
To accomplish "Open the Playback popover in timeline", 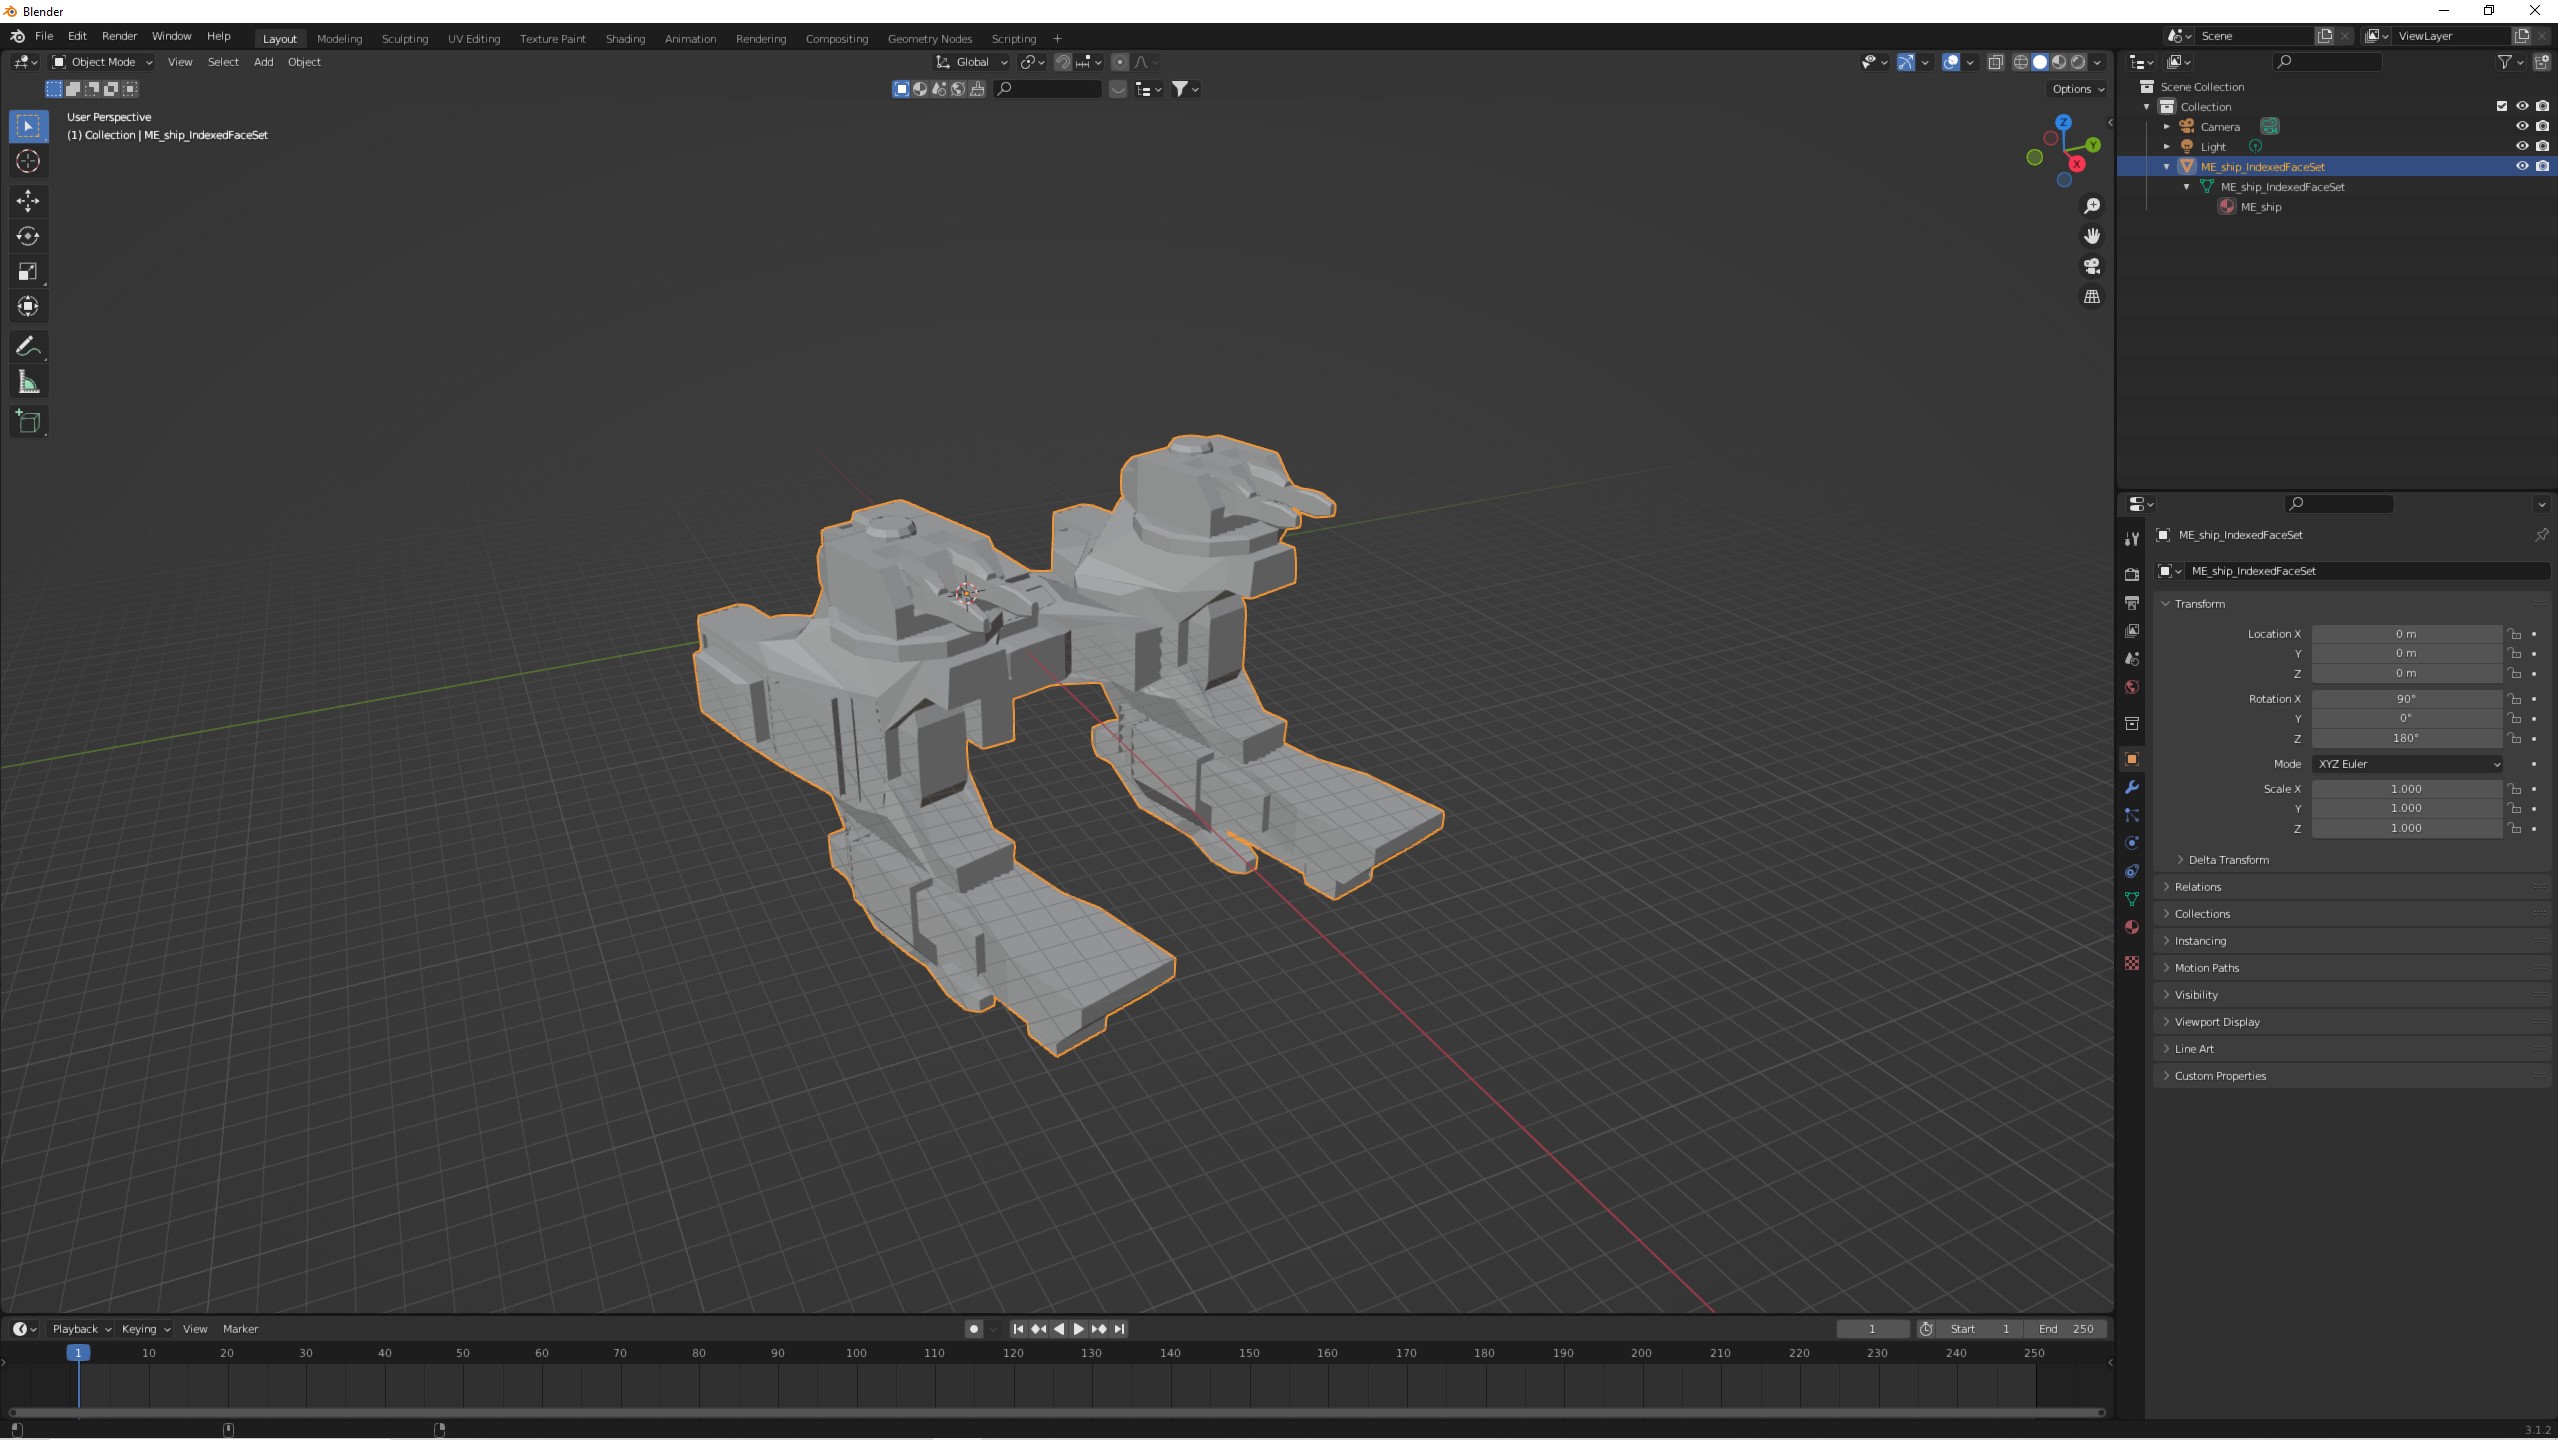I will tap(80, 1329).
